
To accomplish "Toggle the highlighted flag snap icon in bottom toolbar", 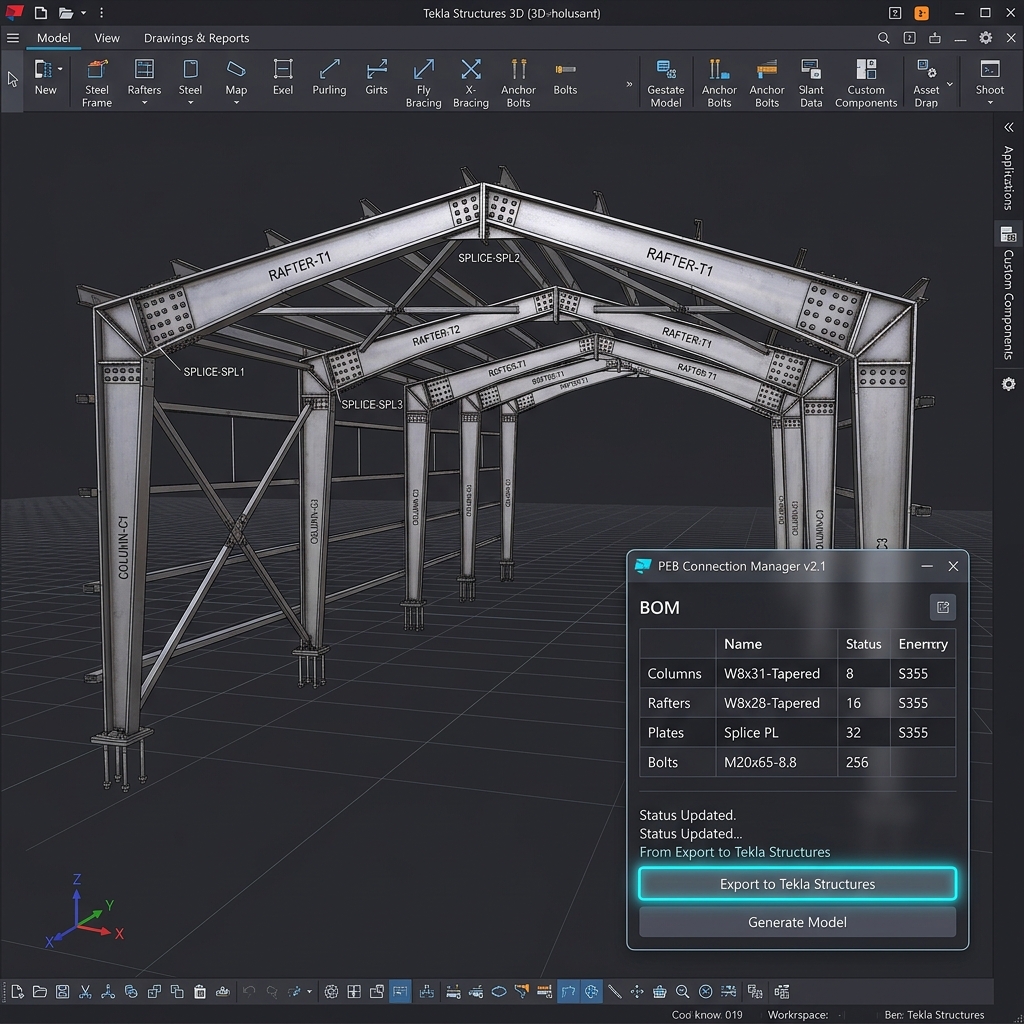I will pos(568,991).
